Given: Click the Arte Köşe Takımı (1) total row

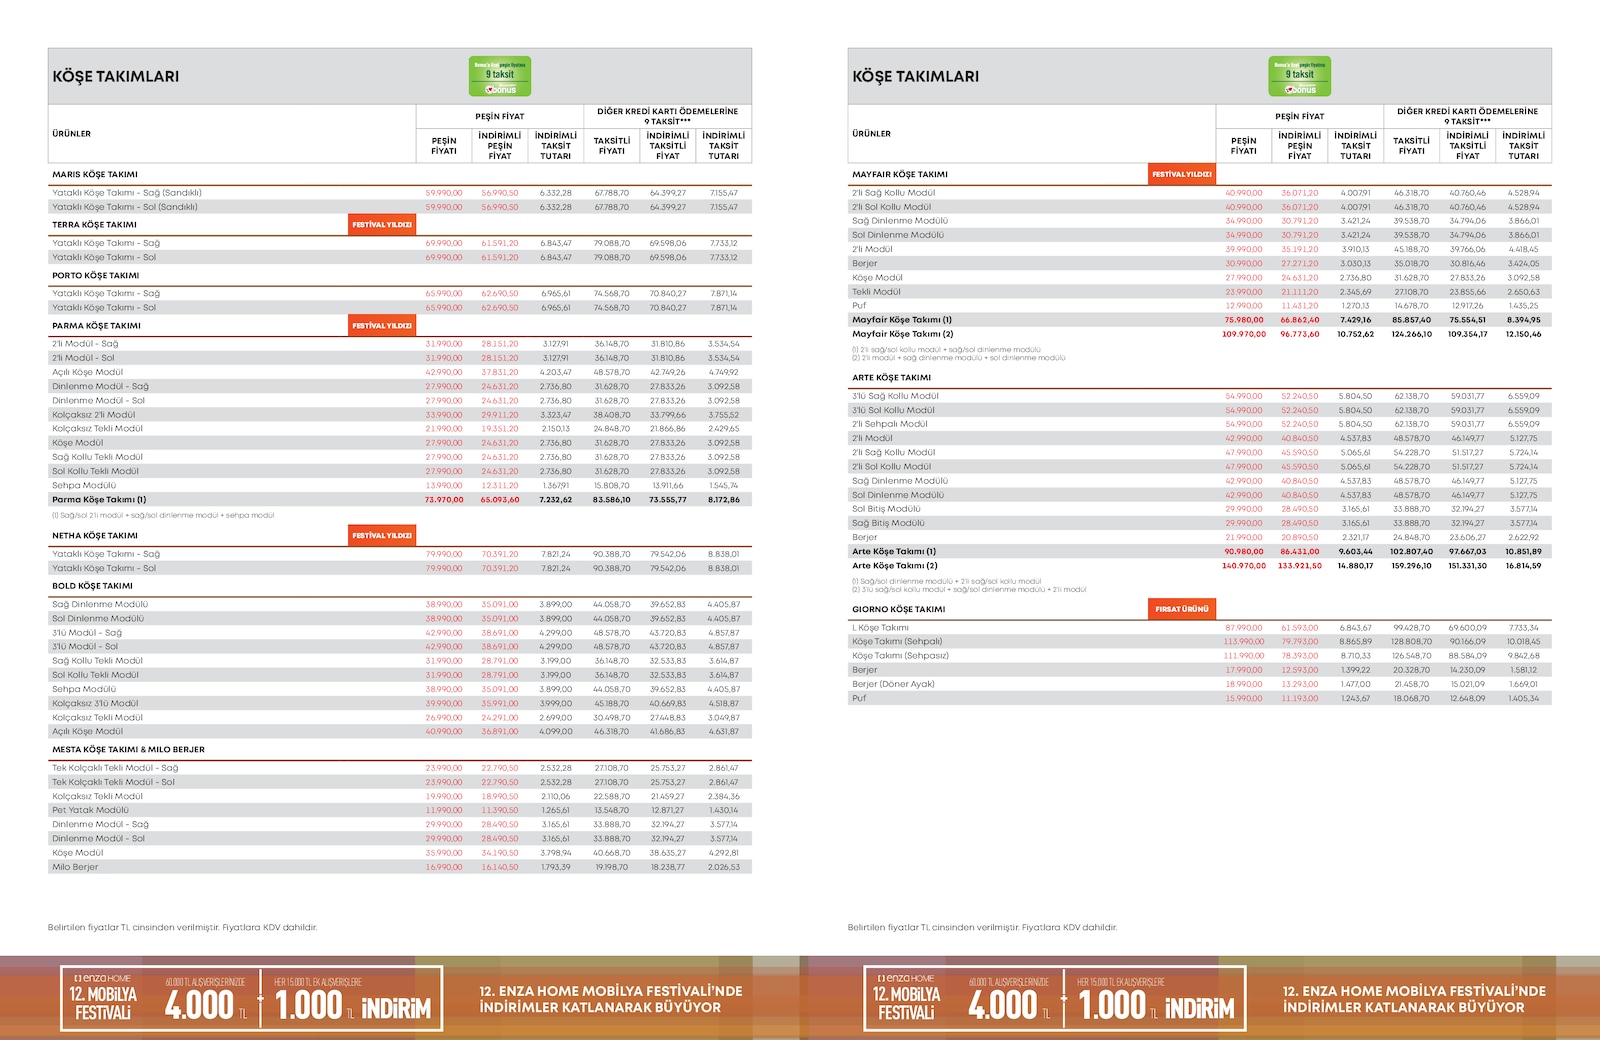Looking at the screenshot, I should click(1200, 551).
